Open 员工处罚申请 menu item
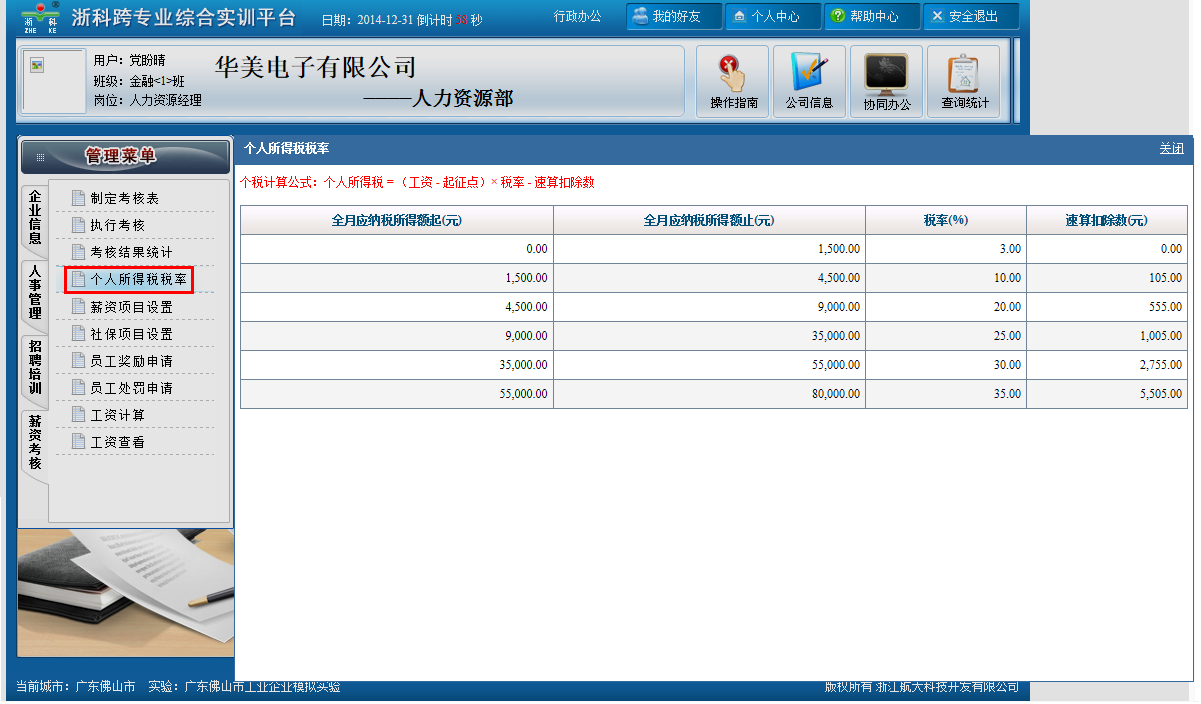This screenshot has width=1201, height=704. [131, 388]
